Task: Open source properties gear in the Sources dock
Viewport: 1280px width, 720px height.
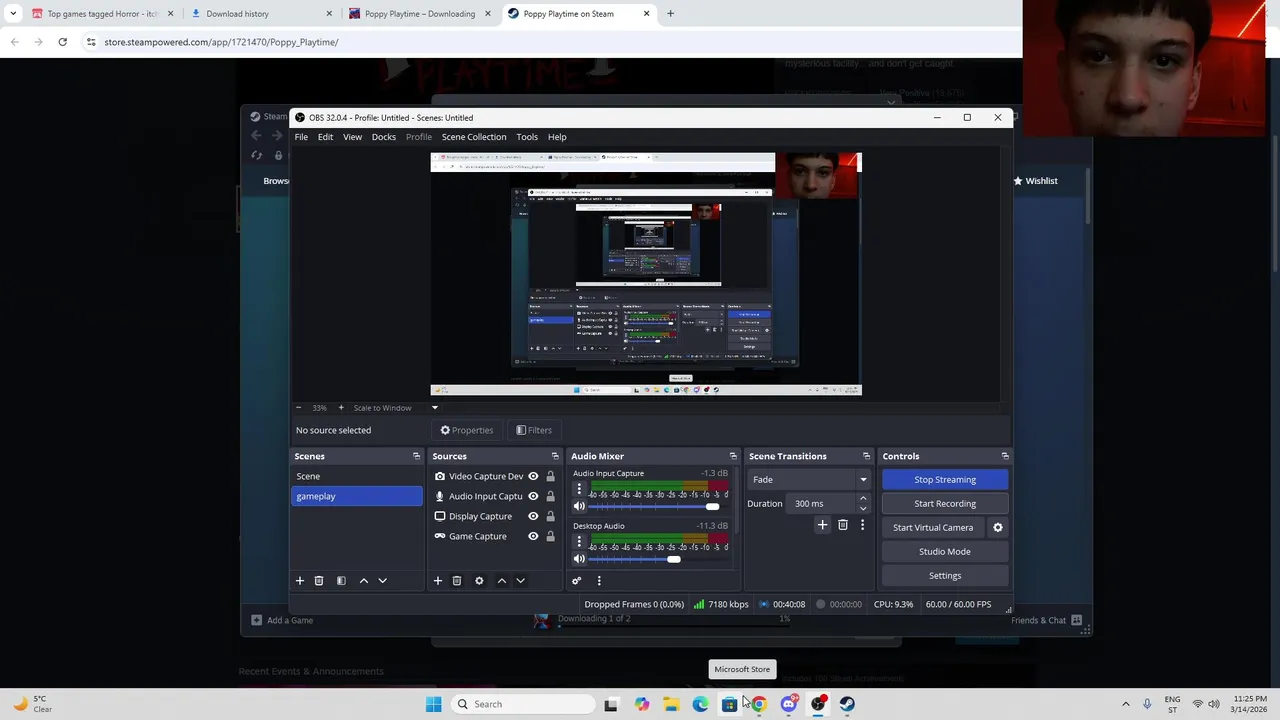Action: [479, 581]
